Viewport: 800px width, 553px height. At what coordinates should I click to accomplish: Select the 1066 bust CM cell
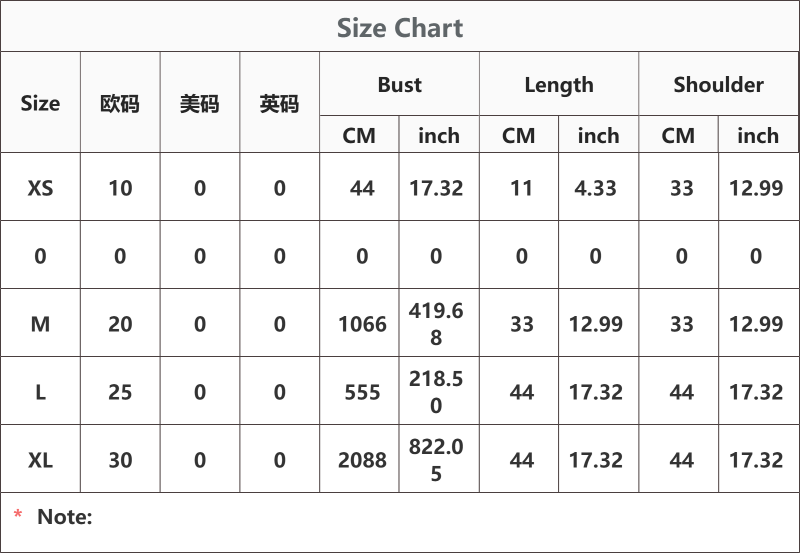click(362, 324)
